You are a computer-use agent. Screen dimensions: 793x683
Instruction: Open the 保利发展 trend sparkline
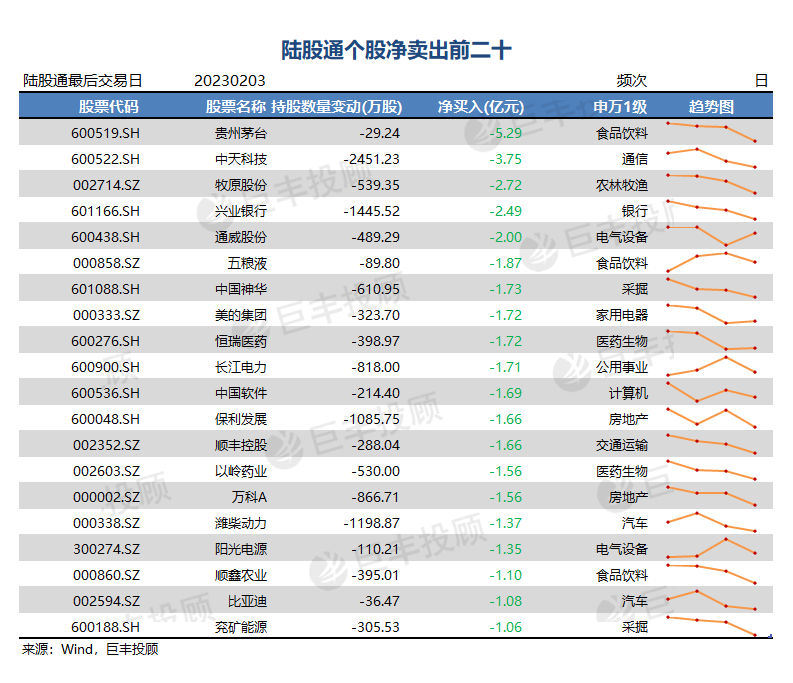pos(711,418)
